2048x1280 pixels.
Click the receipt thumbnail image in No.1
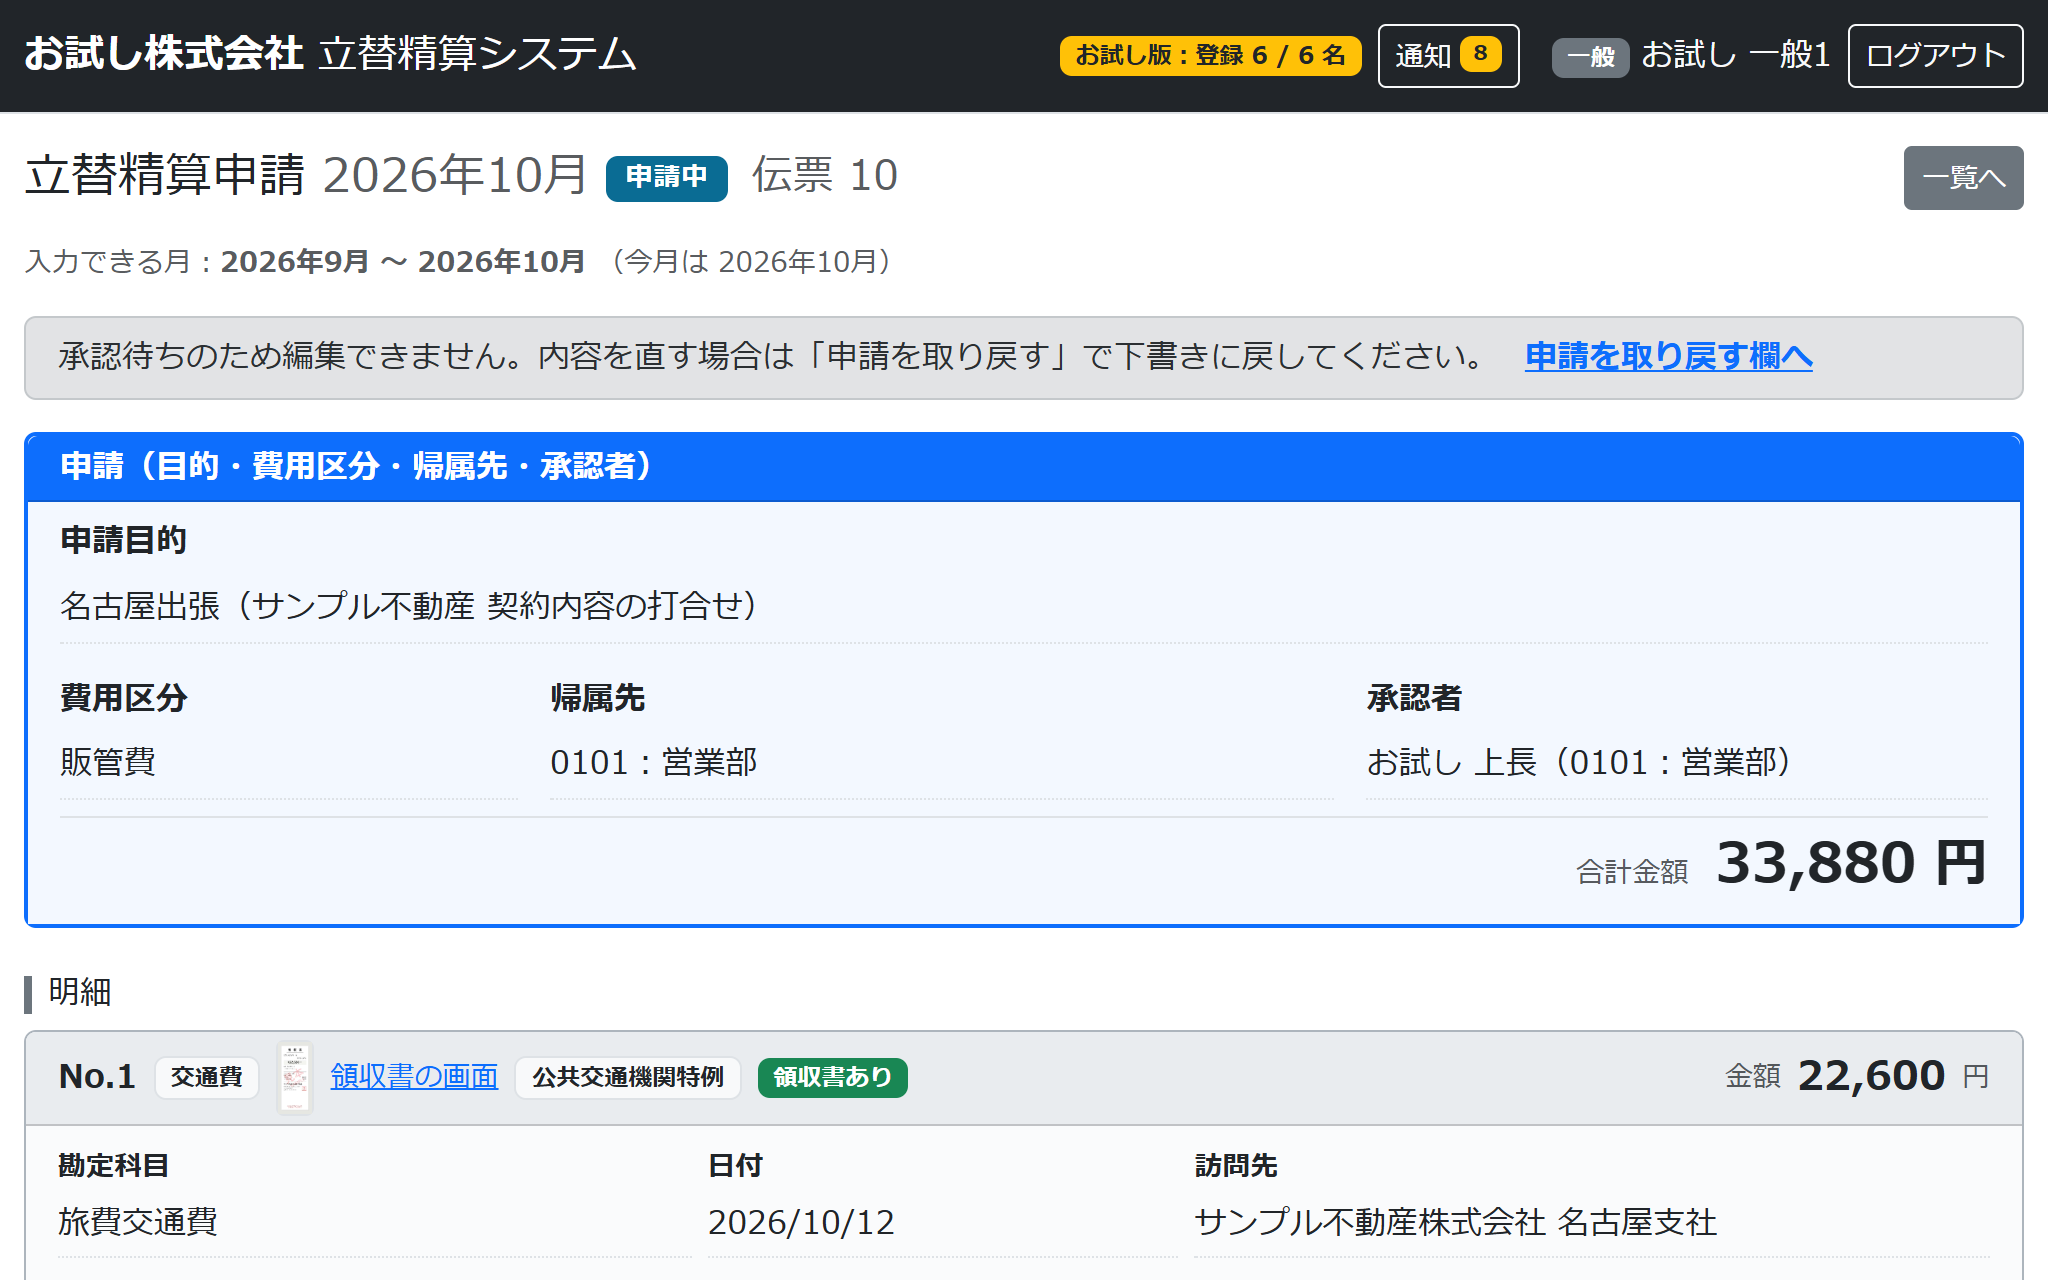(294, 1078)
